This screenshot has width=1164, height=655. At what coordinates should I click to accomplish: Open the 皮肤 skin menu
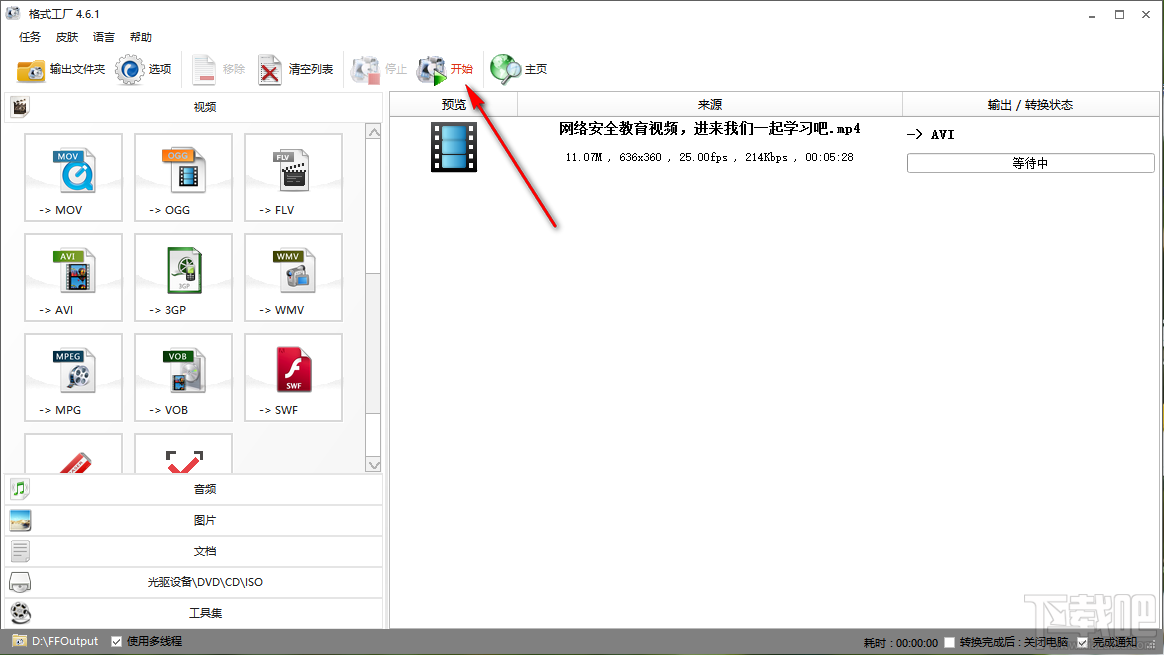coord(67,37)
